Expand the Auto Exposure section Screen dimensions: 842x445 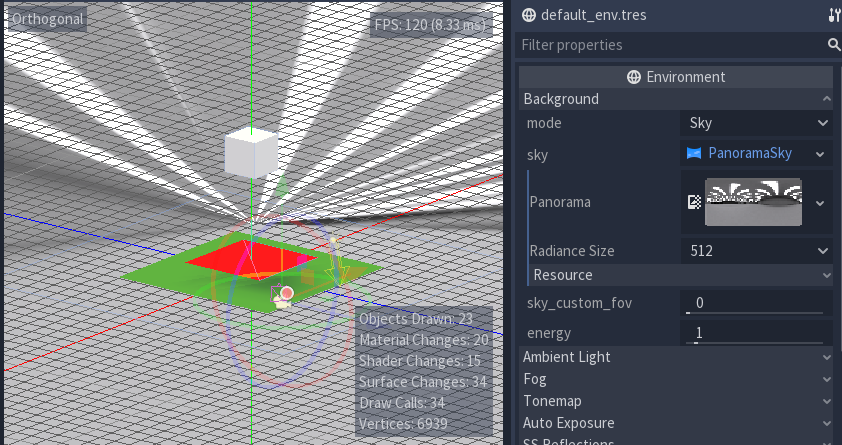pos(676,423)
